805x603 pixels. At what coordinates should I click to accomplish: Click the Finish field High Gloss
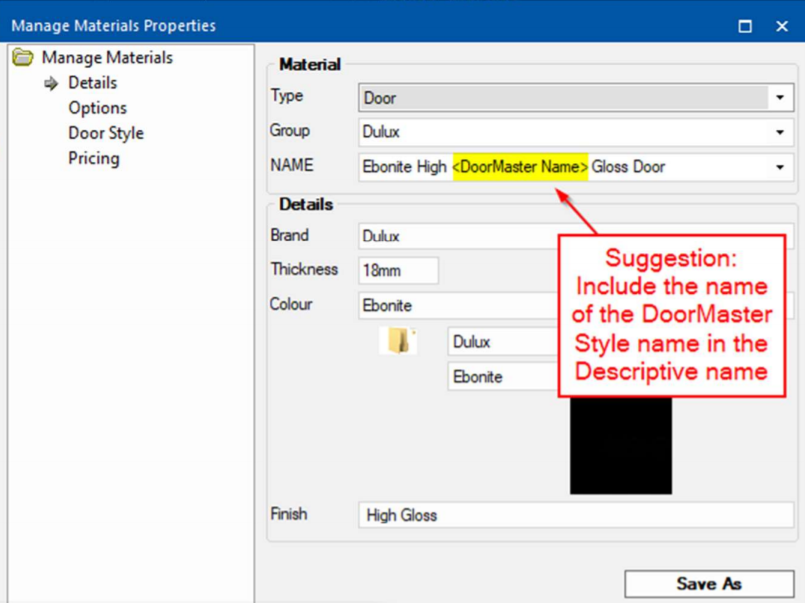coord(576,515)
